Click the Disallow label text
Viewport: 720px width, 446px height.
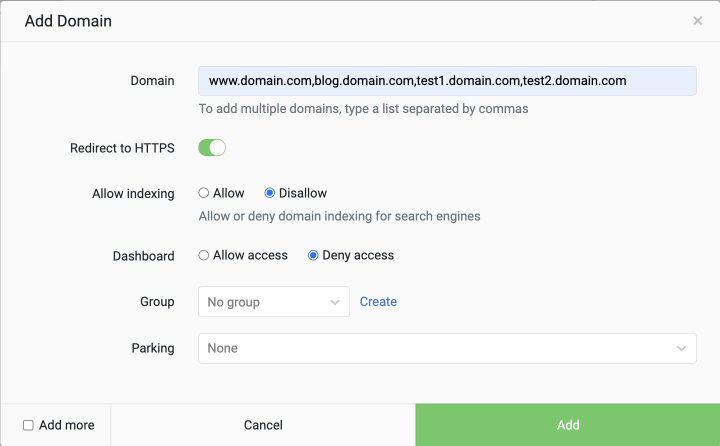point(303,193)
